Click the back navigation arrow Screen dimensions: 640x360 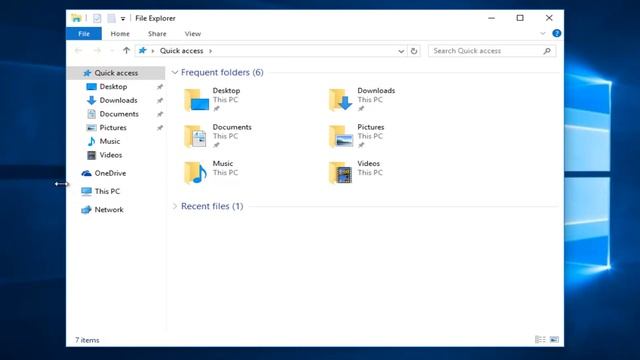tap(78, 51)
